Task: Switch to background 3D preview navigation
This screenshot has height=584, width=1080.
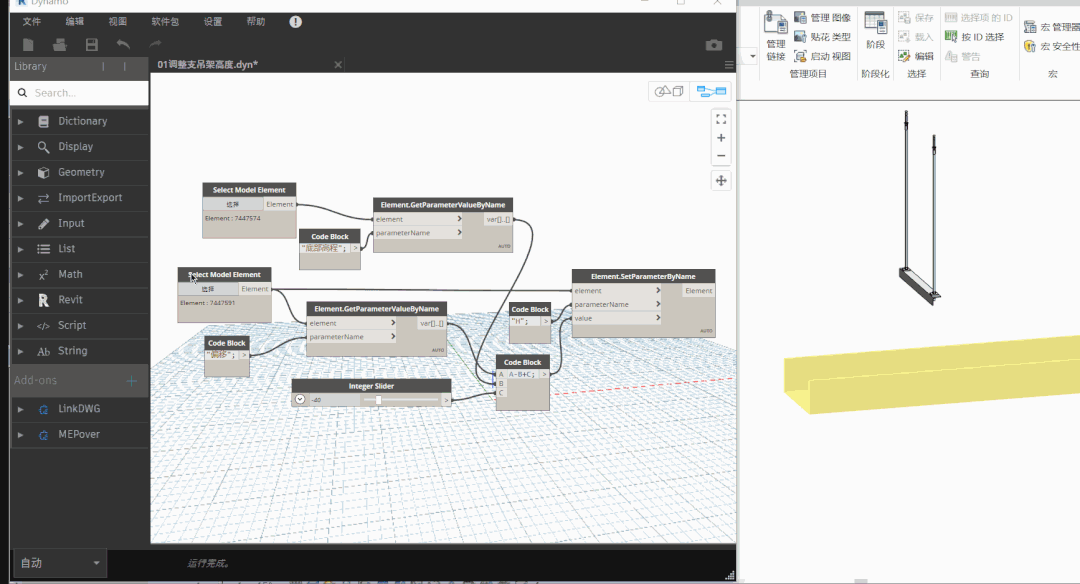Action: [669, 91]
